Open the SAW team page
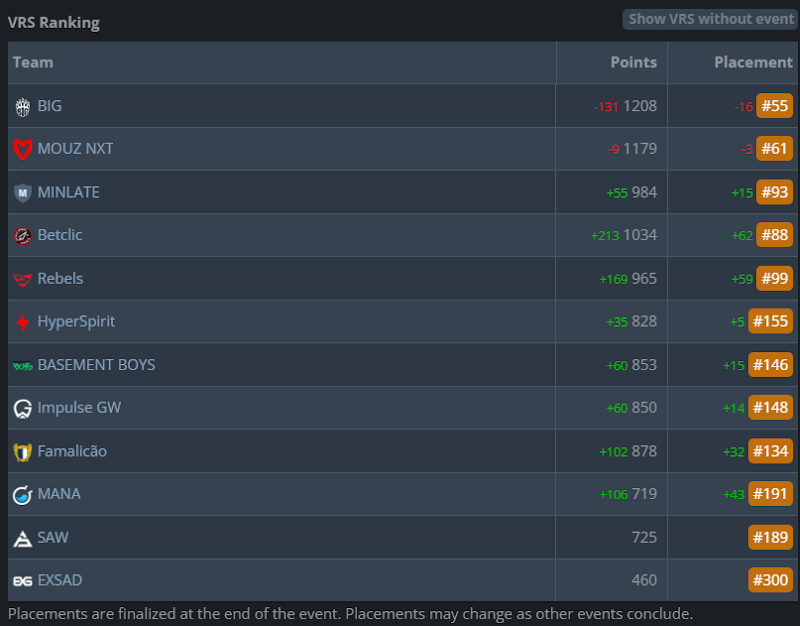The image size is (800, 626). click(x=53, y=537)
